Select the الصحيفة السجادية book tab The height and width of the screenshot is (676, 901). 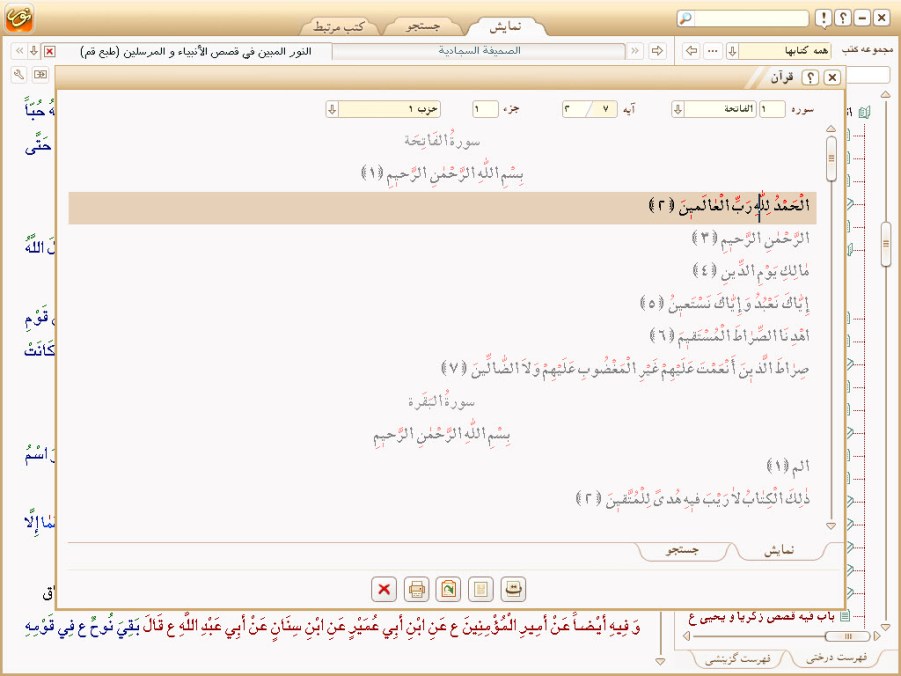coord(479,51)
